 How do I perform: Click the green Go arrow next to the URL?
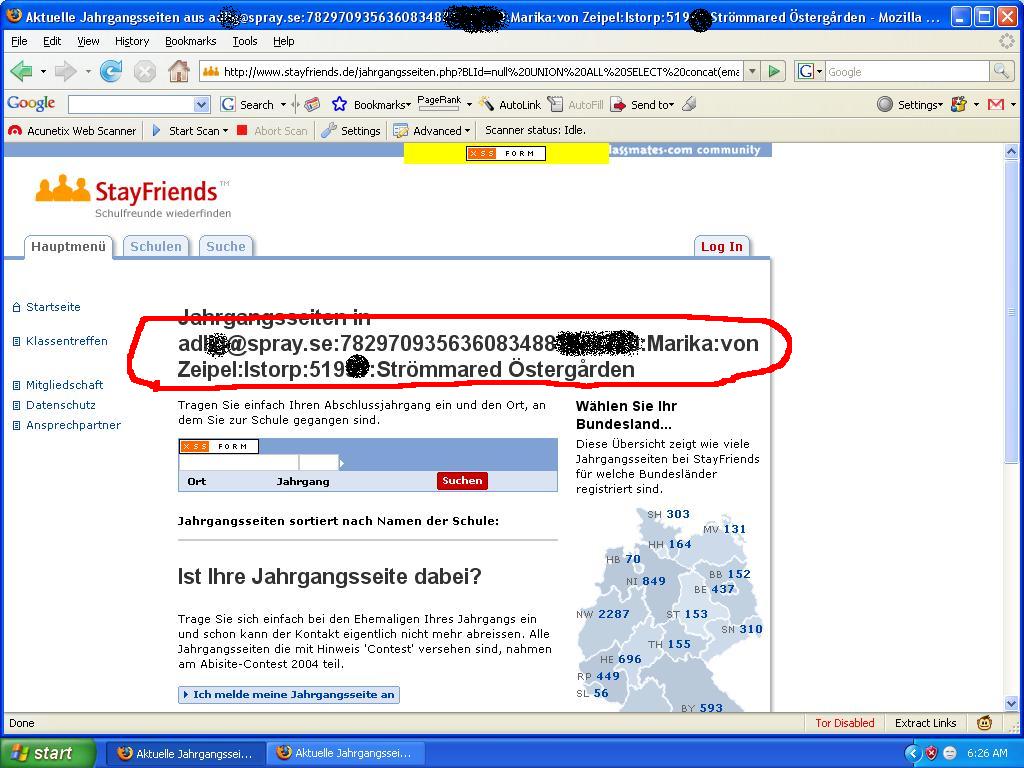coord(774,71)
